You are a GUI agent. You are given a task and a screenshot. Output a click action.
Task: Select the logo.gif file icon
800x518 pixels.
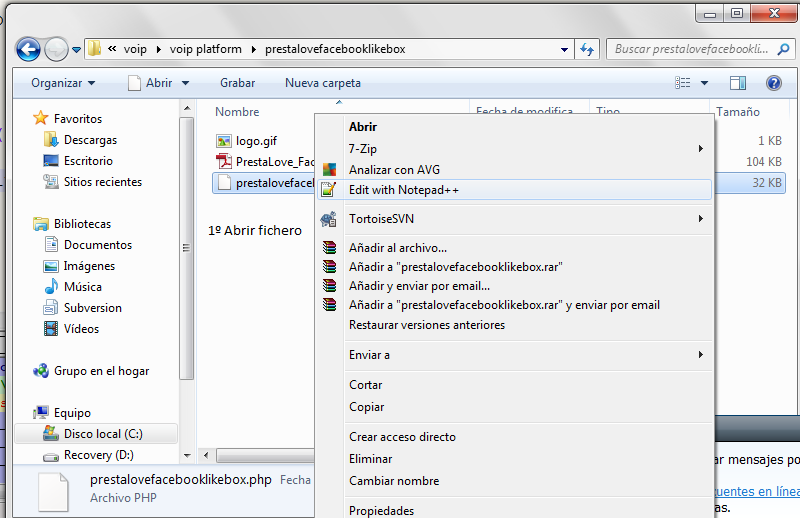(x=224, y=141)
